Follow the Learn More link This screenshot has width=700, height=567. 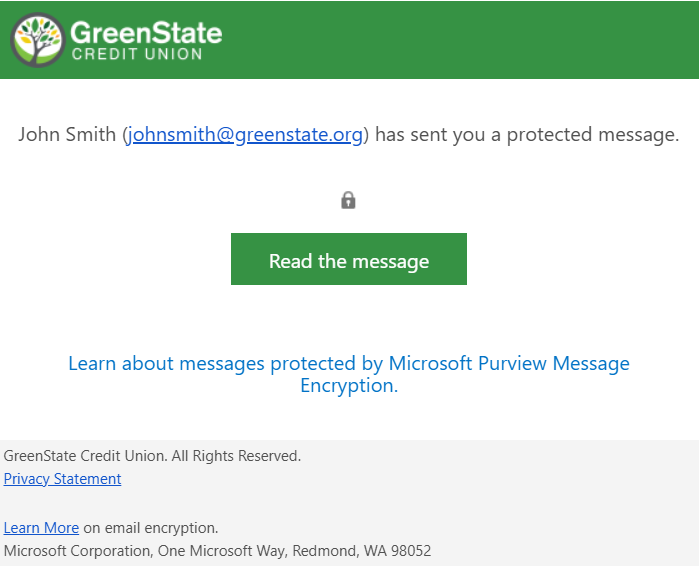click(41, 528)
